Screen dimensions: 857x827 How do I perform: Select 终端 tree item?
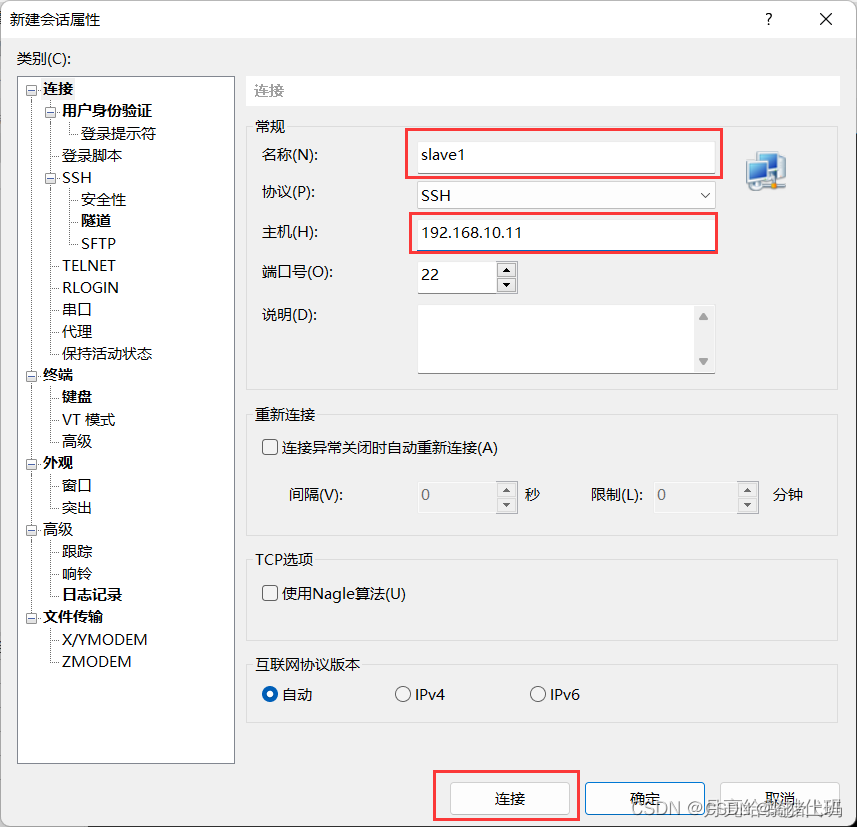[x=58, y=375]
